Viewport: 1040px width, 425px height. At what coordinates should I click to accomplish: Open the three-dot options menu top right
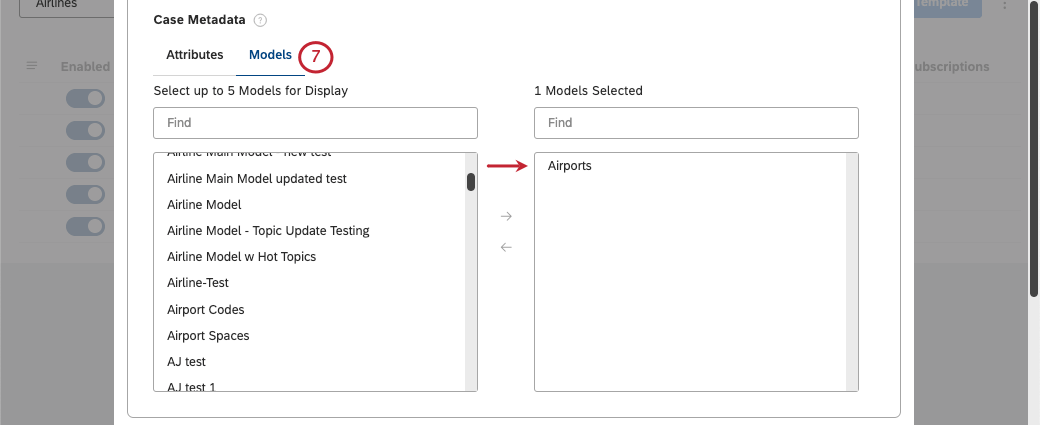click(x=1005, y=5)
